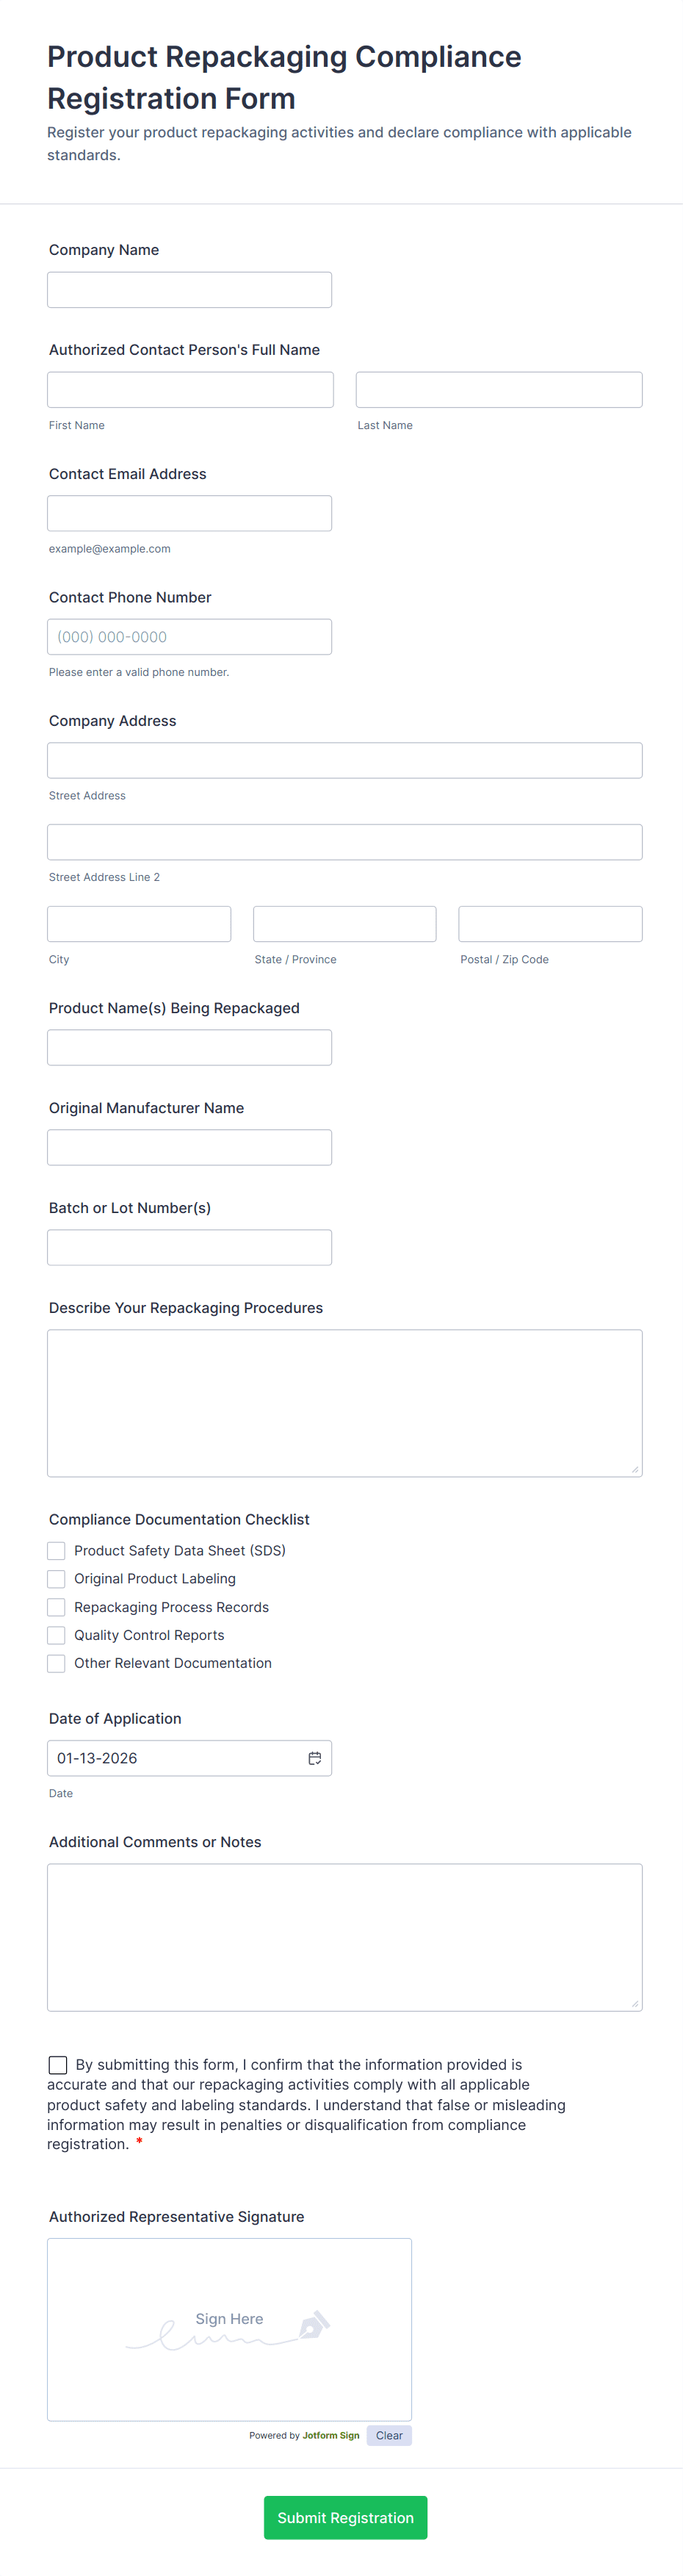Select Quality Control Reports checkbox
This screenshot has height=2576, width=683.
point(56,1635)
